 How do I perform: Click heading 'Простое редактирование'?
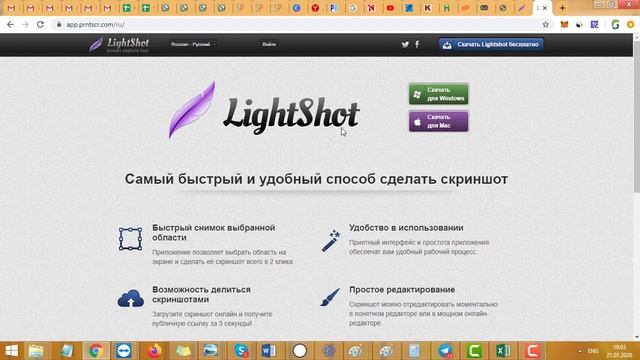coord(402,289)
